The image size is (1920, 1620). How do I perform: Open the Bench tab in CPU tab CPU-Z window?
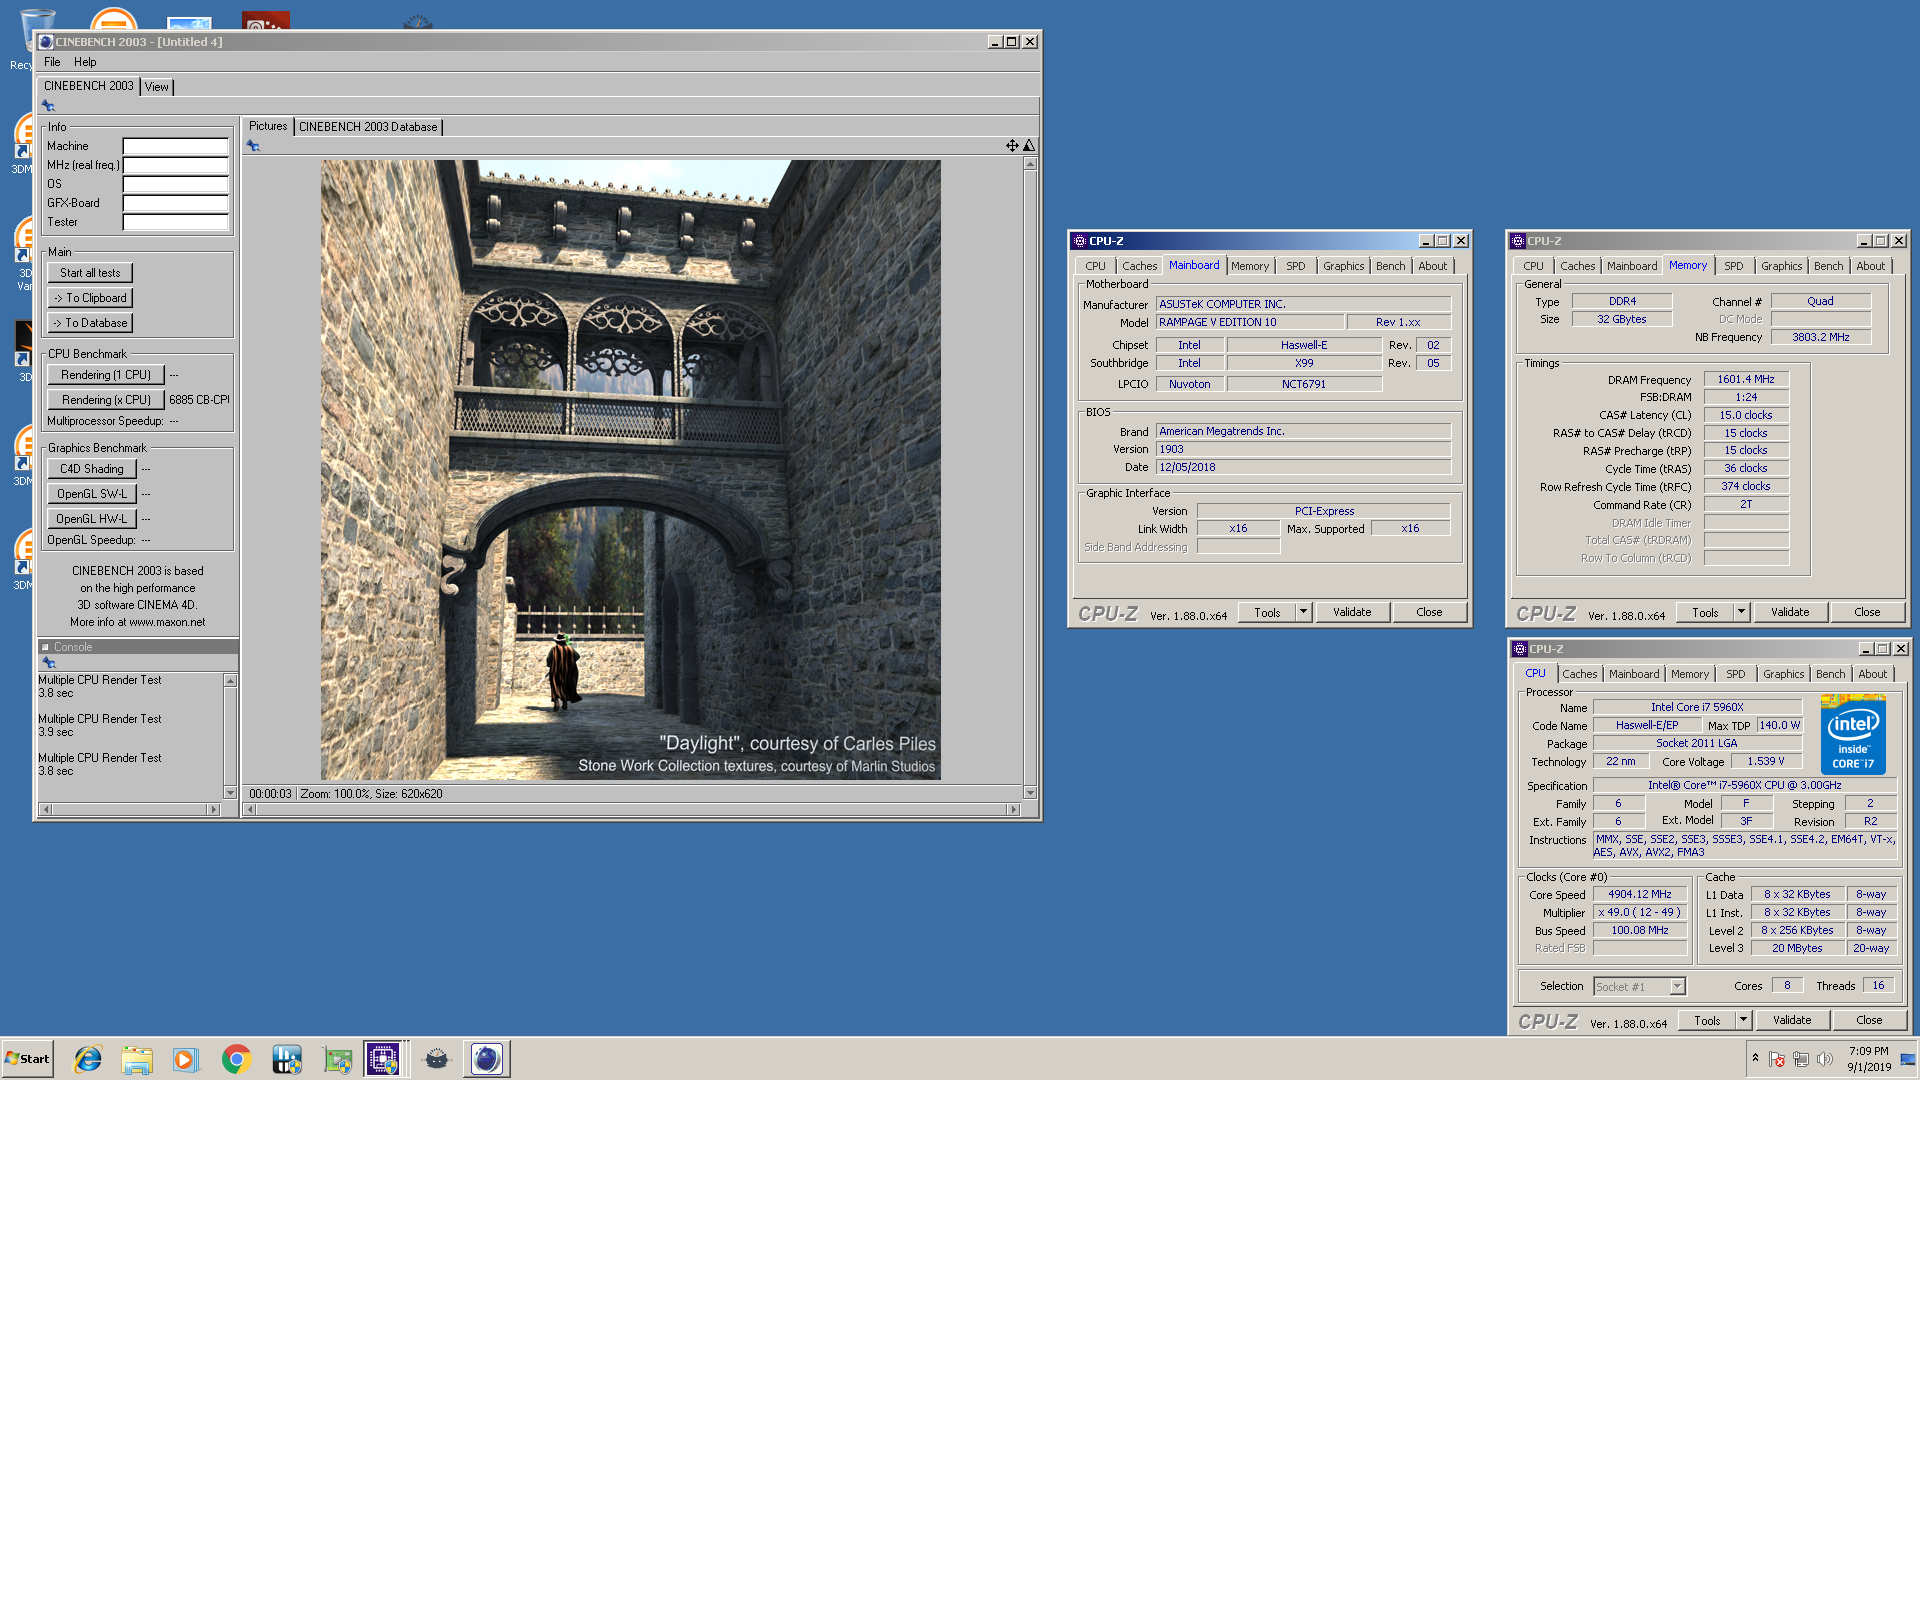click(1831, 674)
